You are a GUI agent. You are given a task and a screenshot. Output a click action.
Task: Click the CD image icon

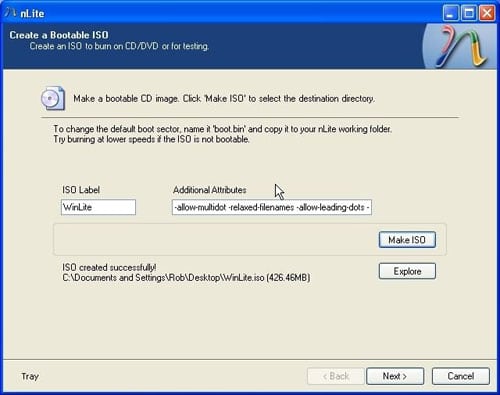point(53,98)
